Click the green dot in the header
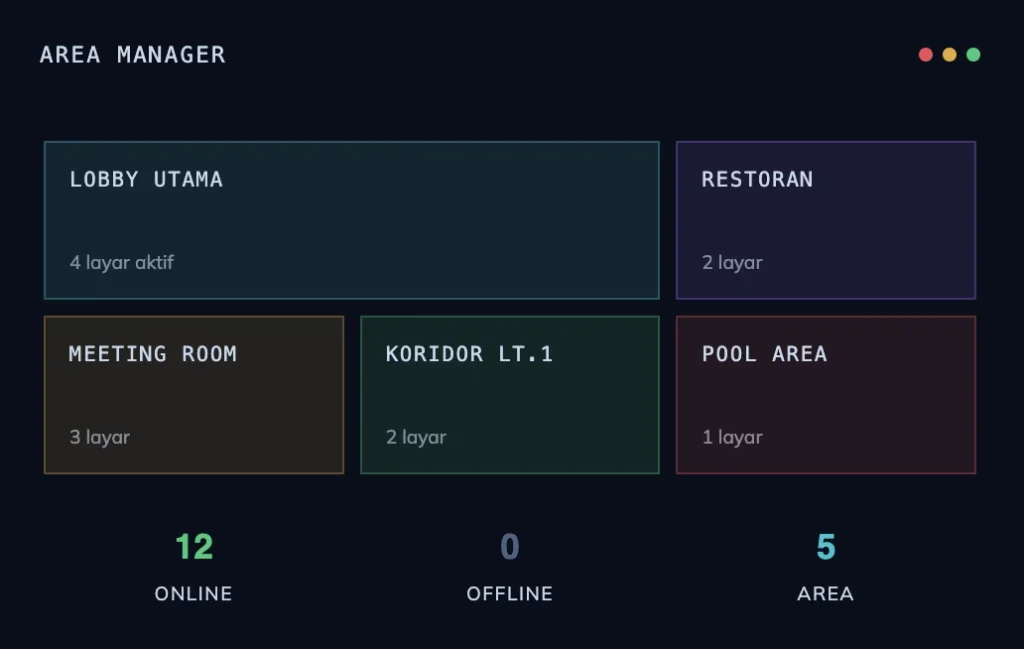 [973, 55]
